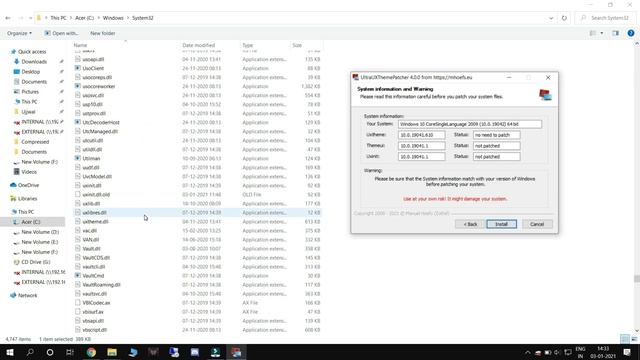Select Libraries in navigation pane

pos(27,199)
